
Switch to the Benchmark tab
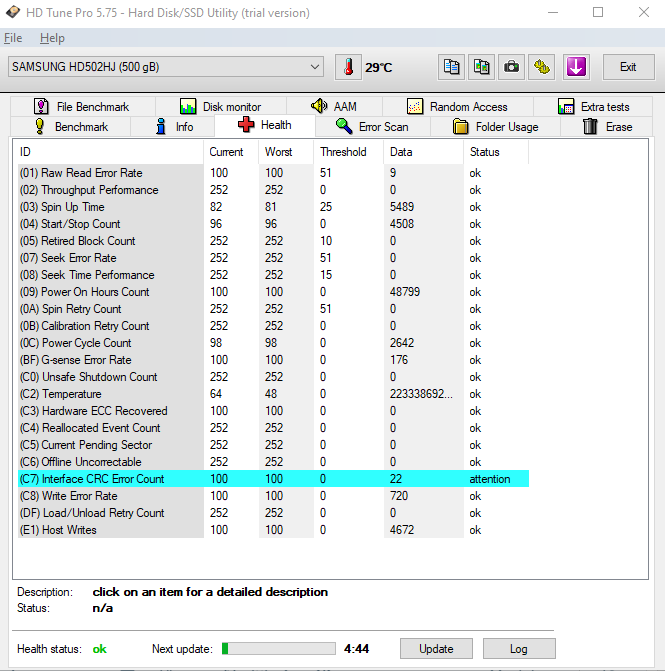pos(71,127)
